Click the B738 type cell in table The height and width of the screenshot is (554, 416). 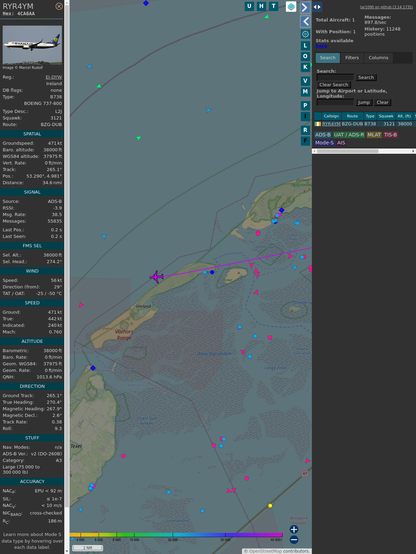(x=370, y=124)
